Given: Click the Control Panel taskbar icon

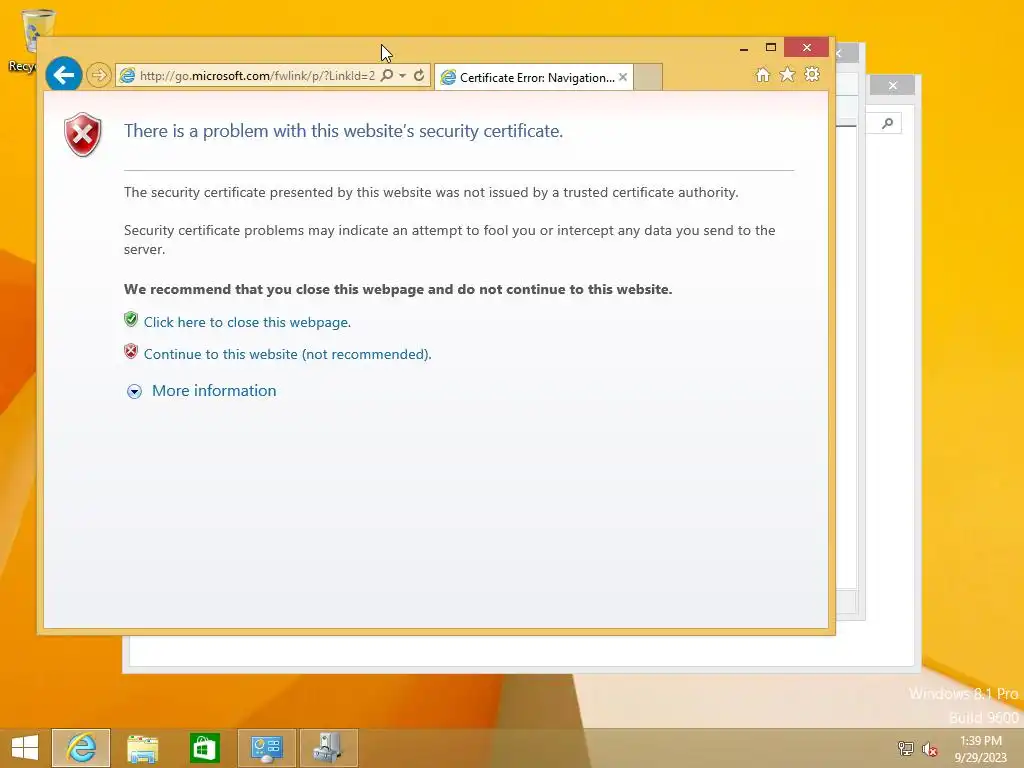Looking at the screenshot, I should click(x=266, y=748).
